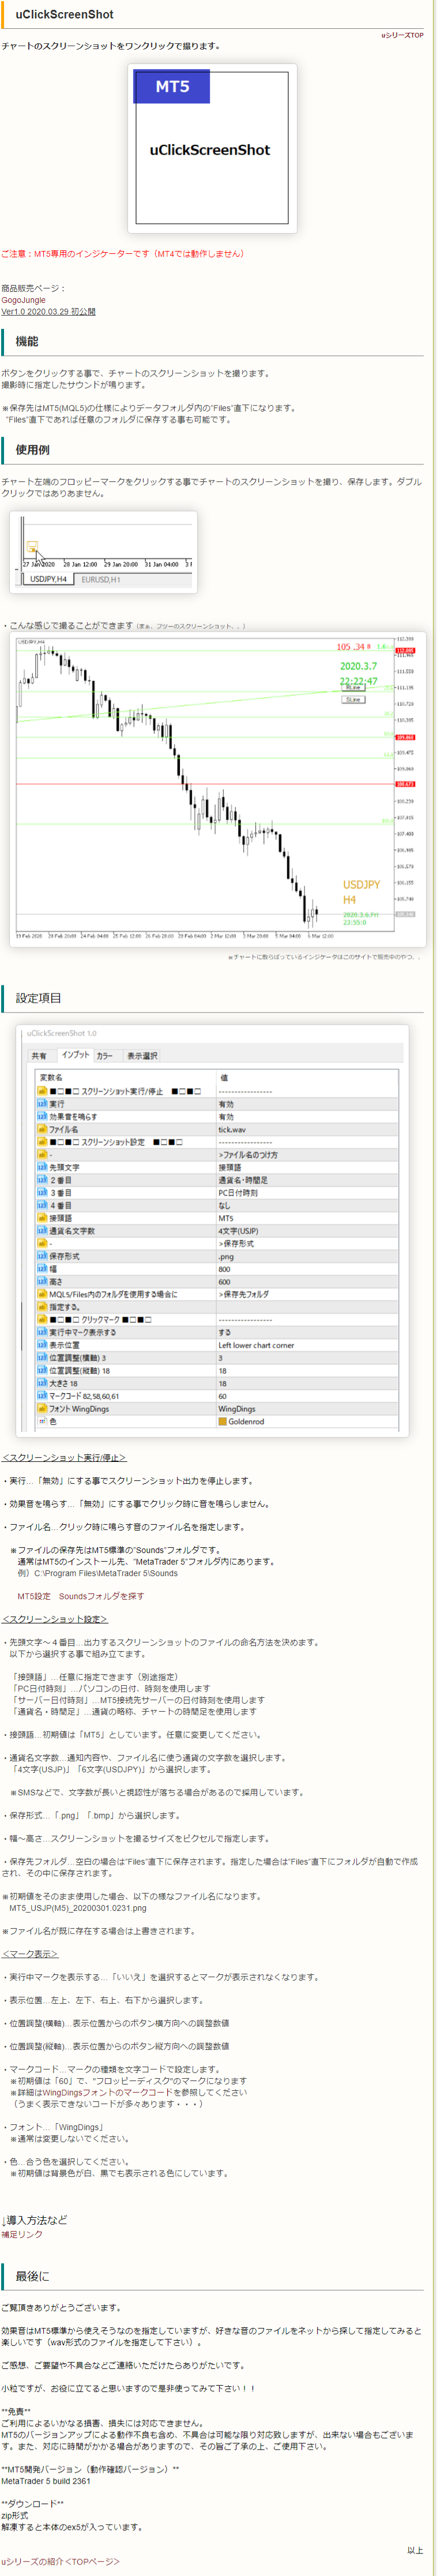Click the tick.wav file name value
The height and width of the screenshot is (2576, 437).
click(x=232, y=1129)
